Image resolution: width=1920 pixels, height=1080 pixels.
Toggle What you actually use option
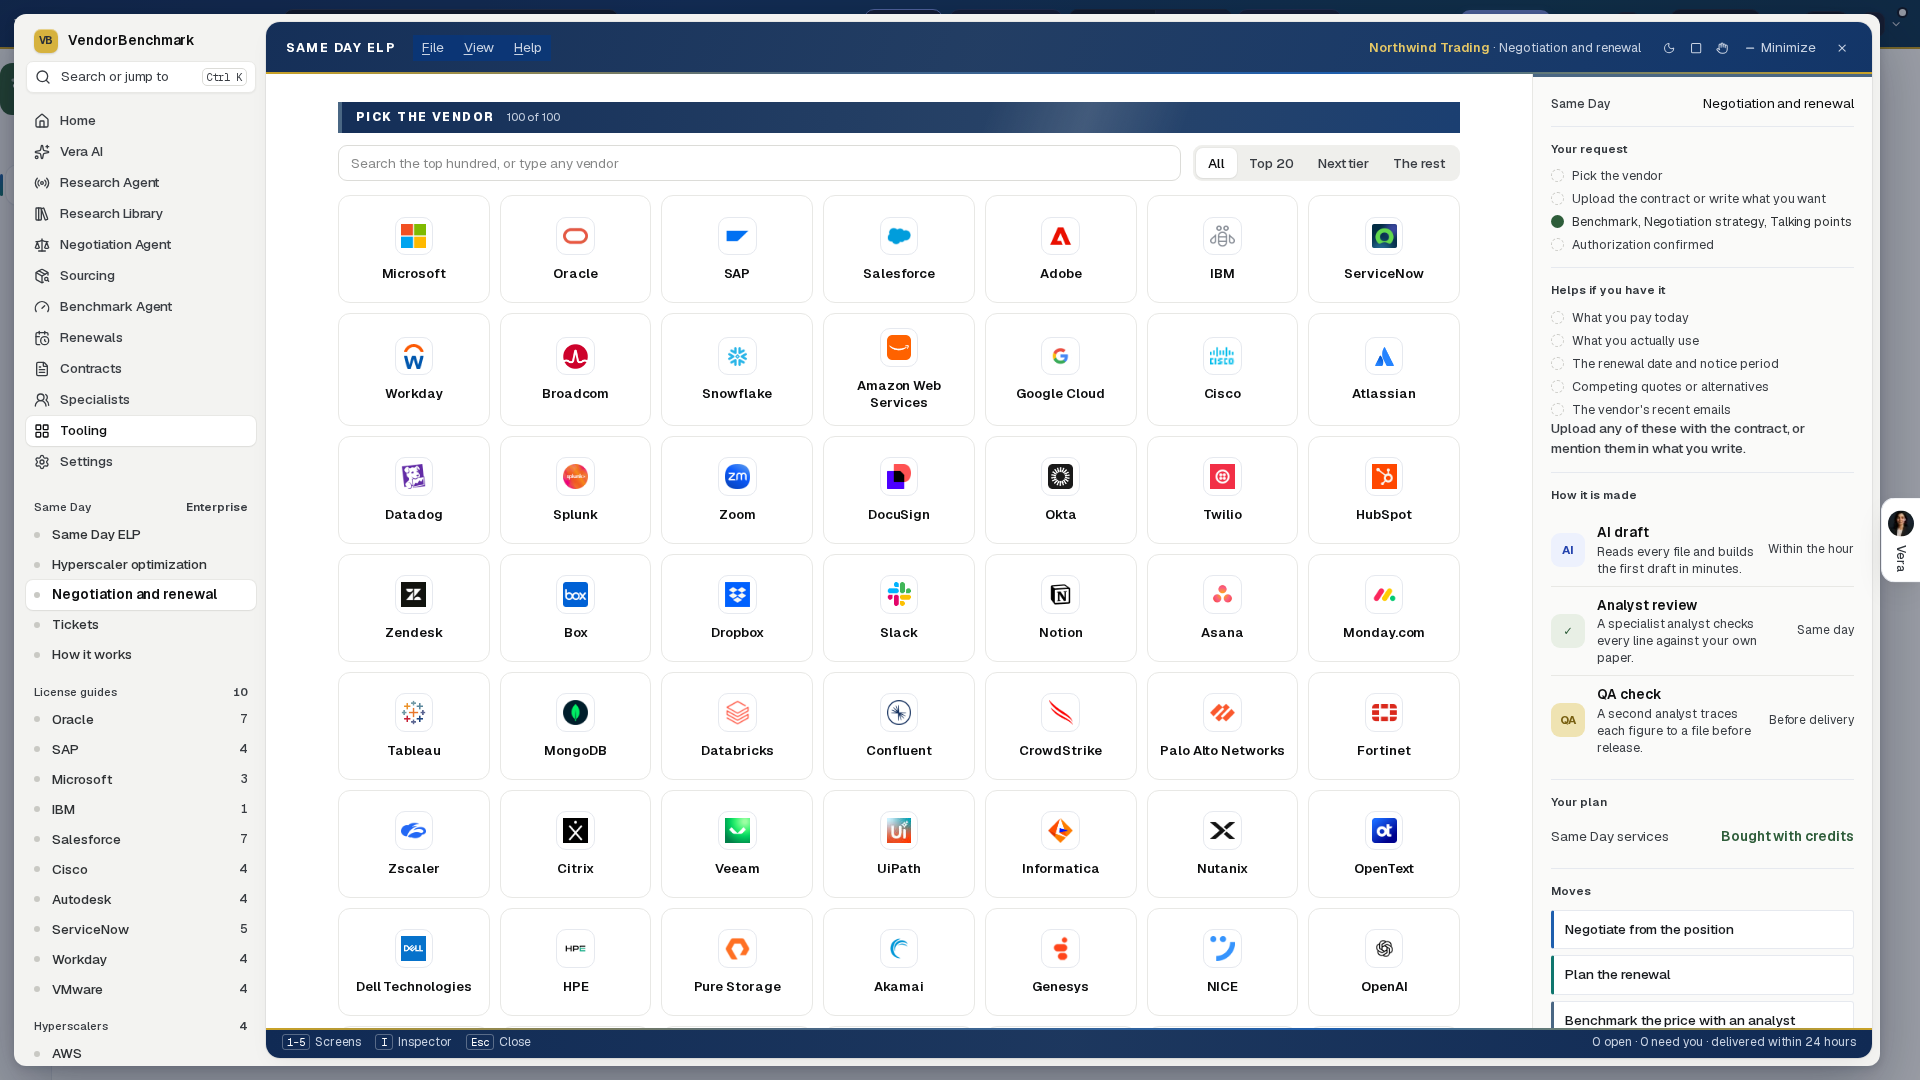point(1557,341)
